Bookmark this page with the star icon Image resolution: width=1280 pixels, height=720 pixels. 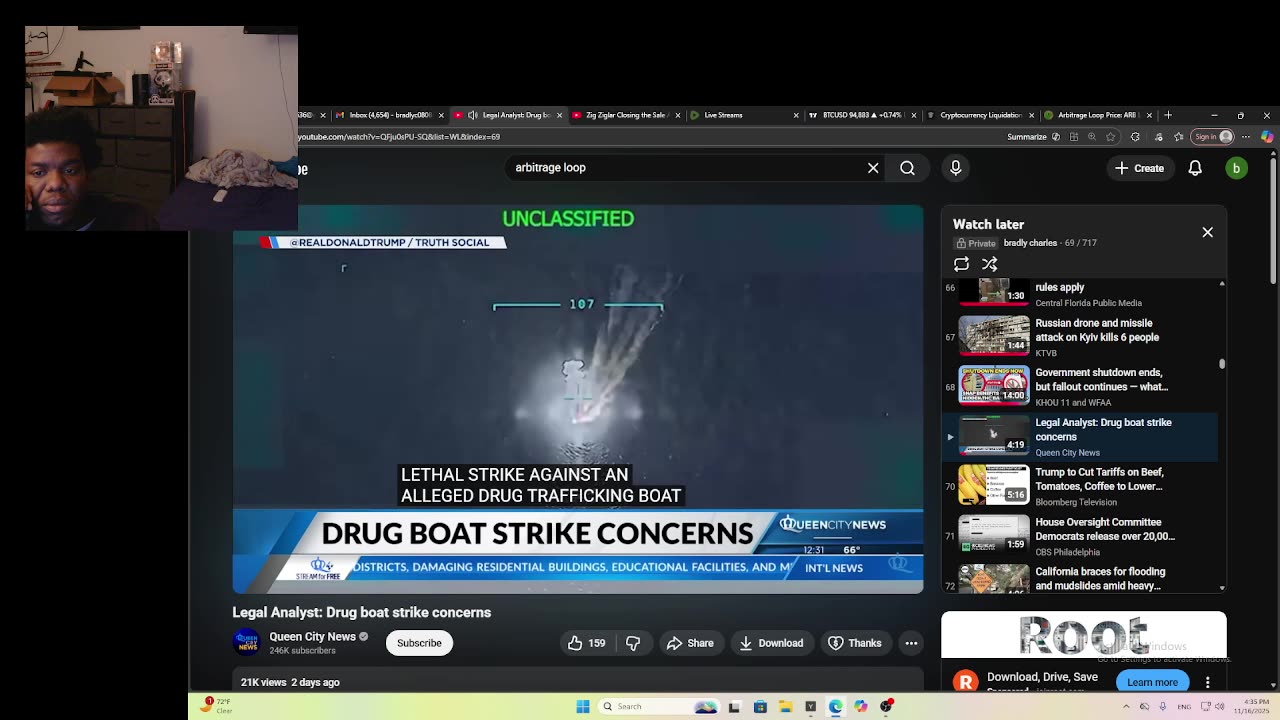1111,137
